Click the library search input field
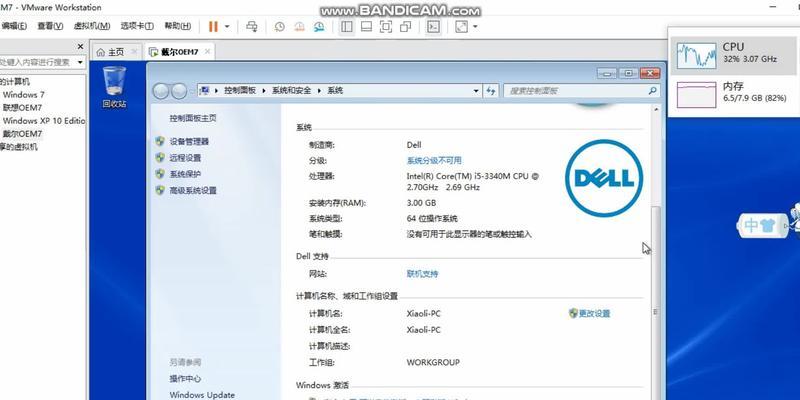The width and height of the screenshot is (800, 400). click(36, 62)
